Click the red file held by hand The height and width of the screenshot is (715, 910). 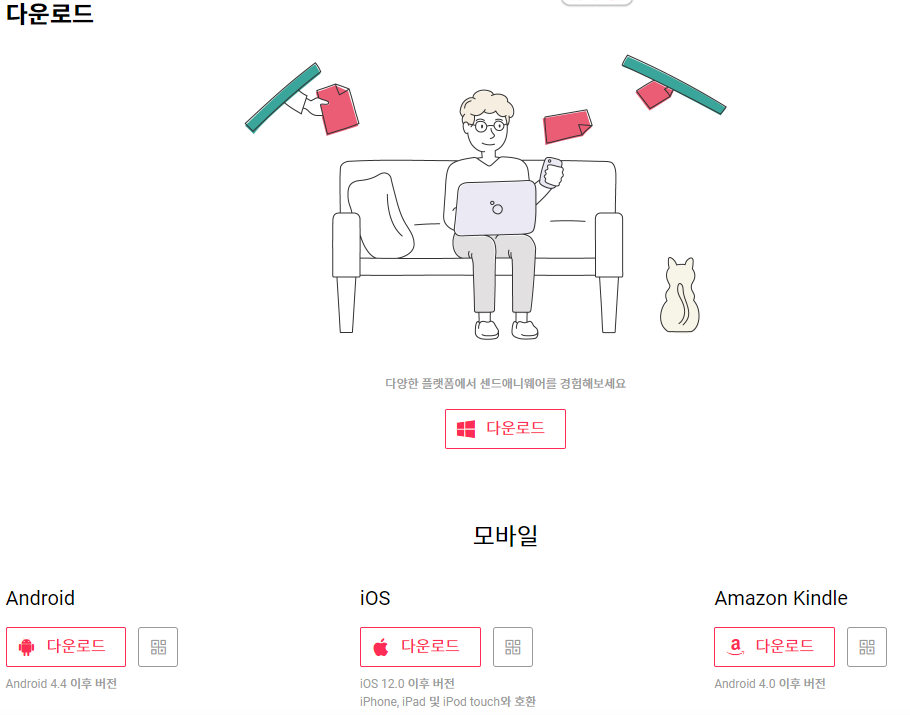pos(337,109)
